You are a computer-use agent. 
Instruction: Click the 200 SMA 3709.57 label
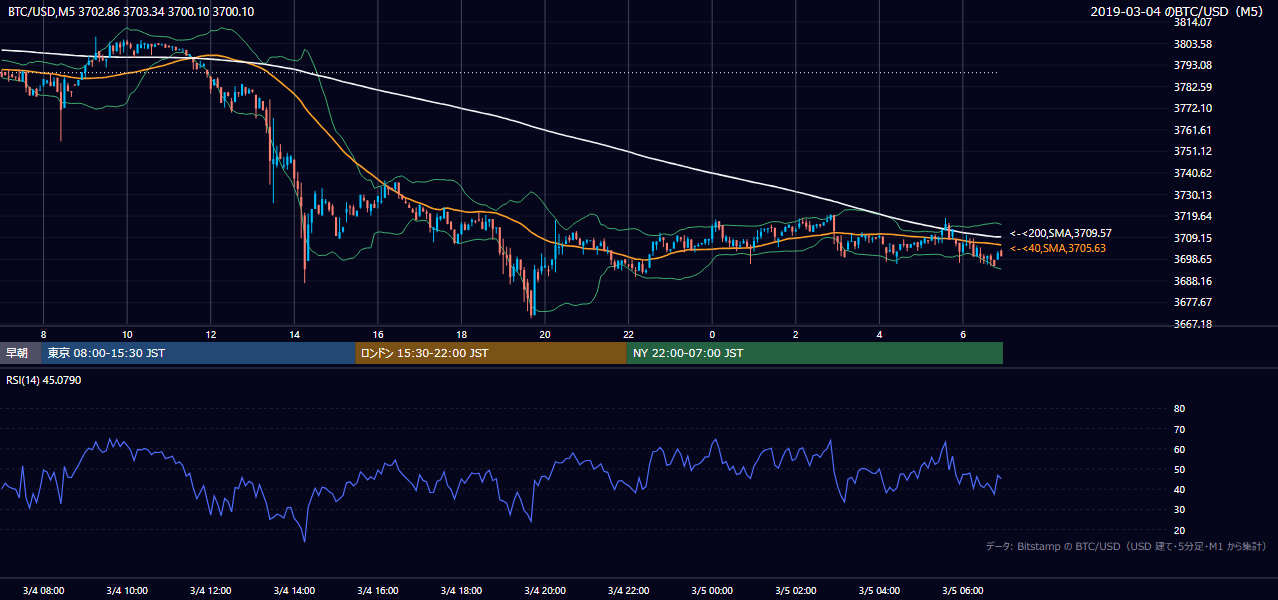point(1061,233)
